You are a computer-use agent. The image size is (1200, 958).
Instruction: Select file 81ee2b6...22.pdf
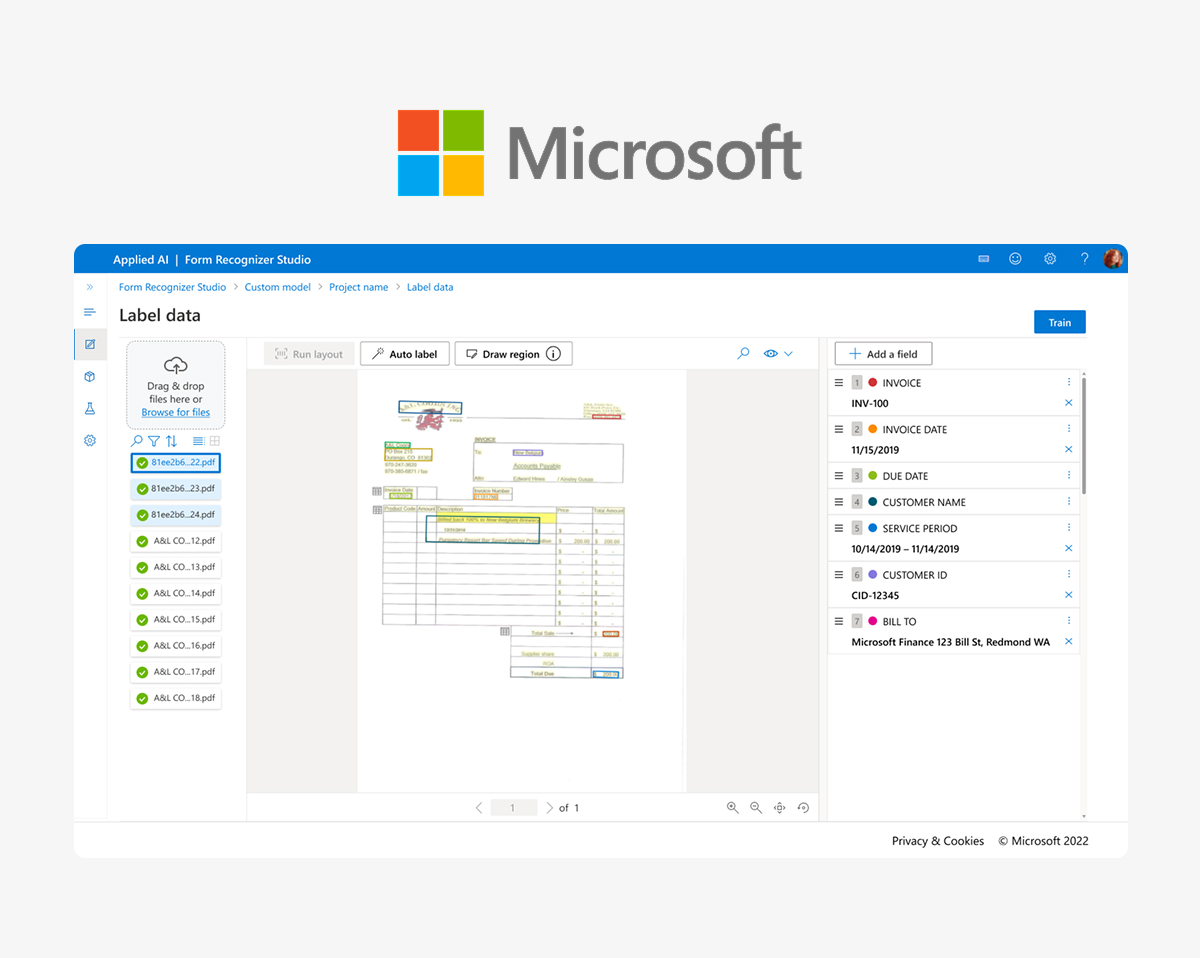pyautogui.click(x=176, y=463)
